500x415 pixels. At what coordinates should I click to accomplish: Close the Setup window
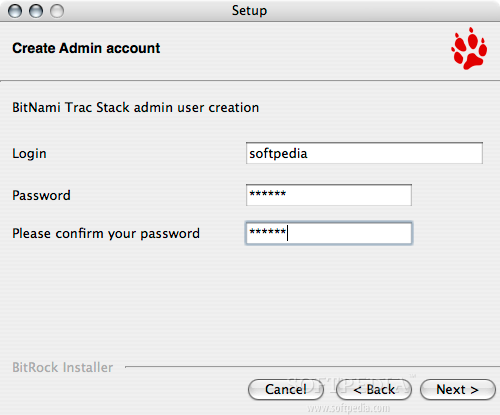coord(15,11)
